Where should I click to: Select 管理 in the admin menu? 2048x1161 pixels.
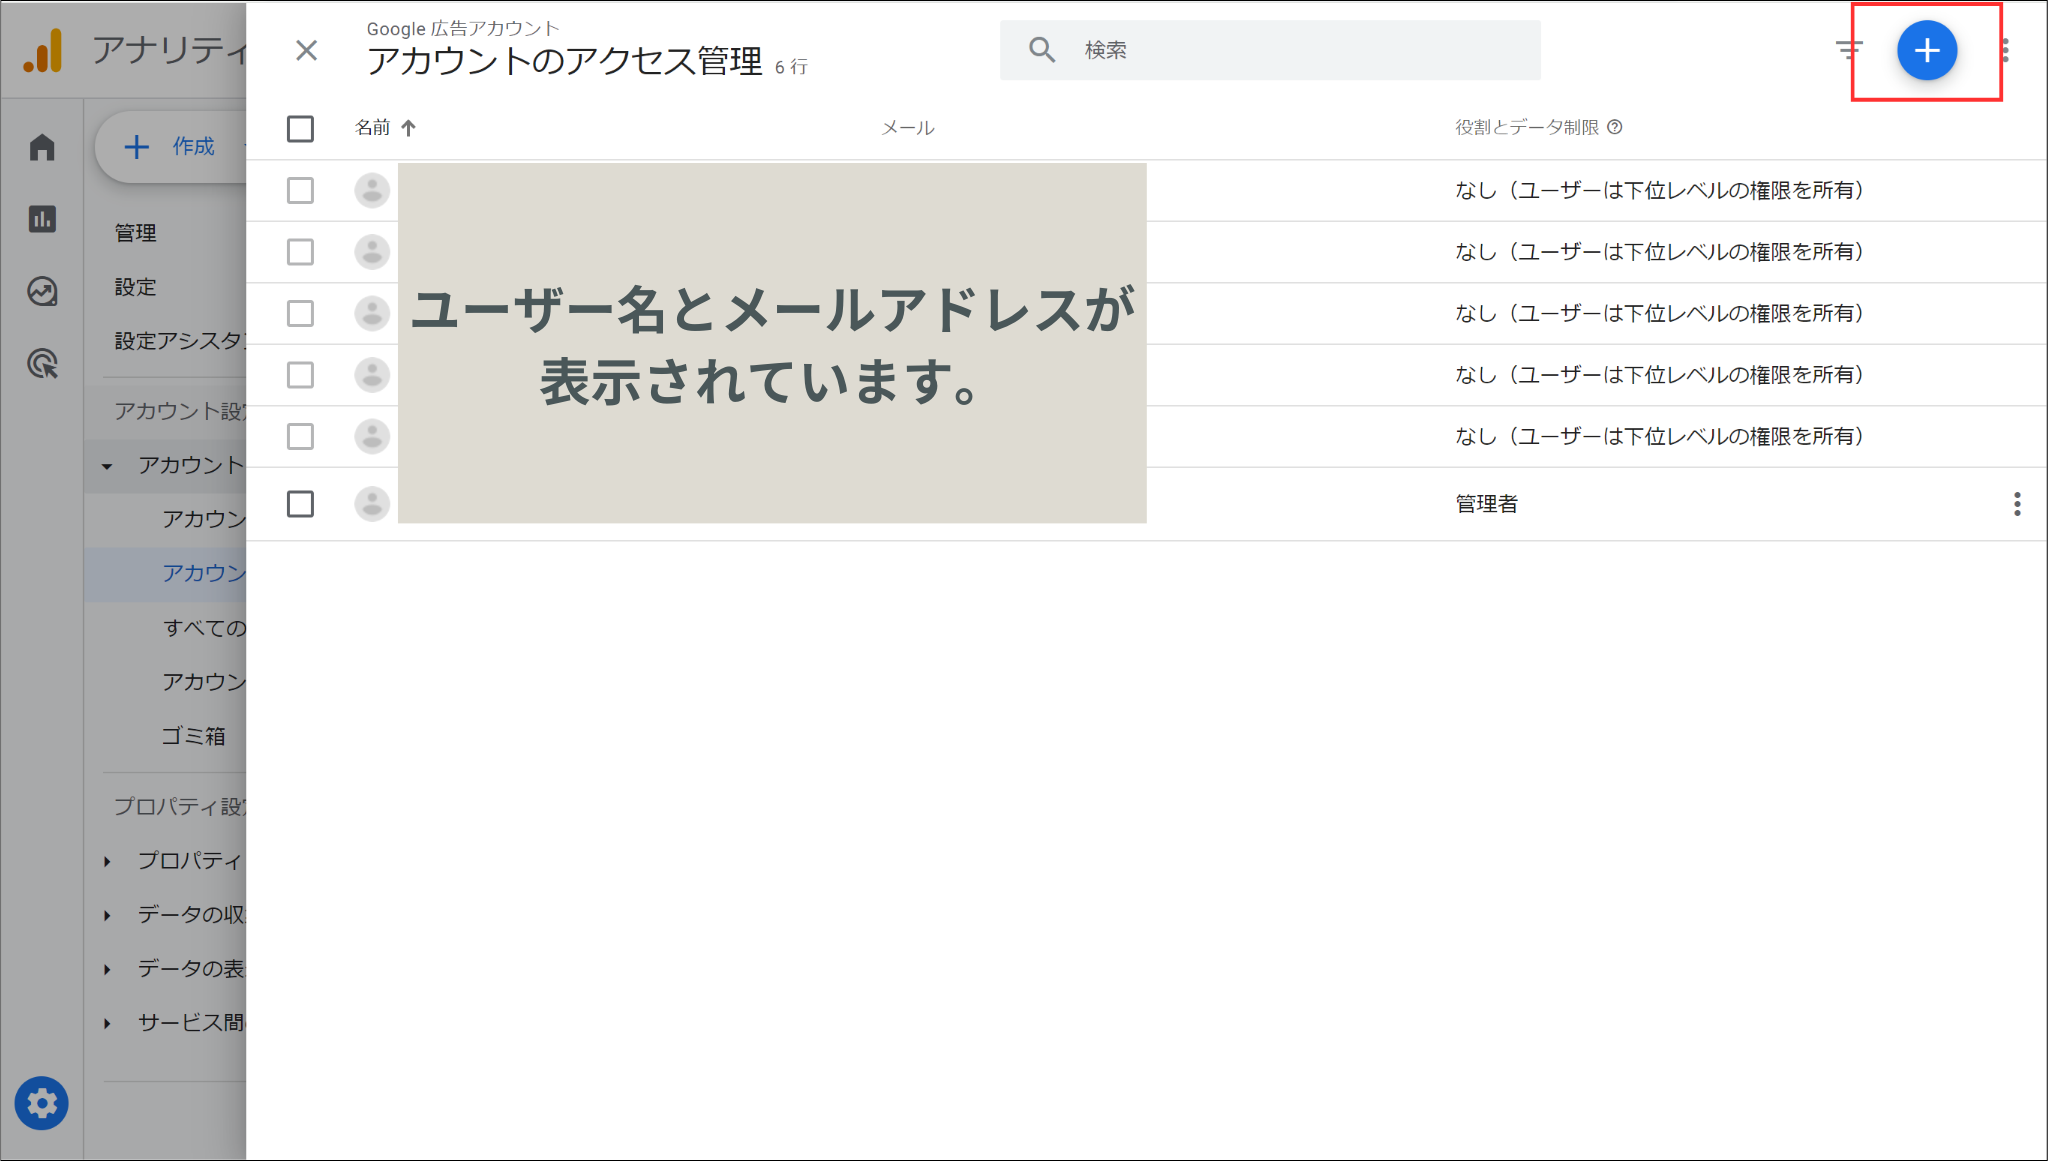[135, 233]
